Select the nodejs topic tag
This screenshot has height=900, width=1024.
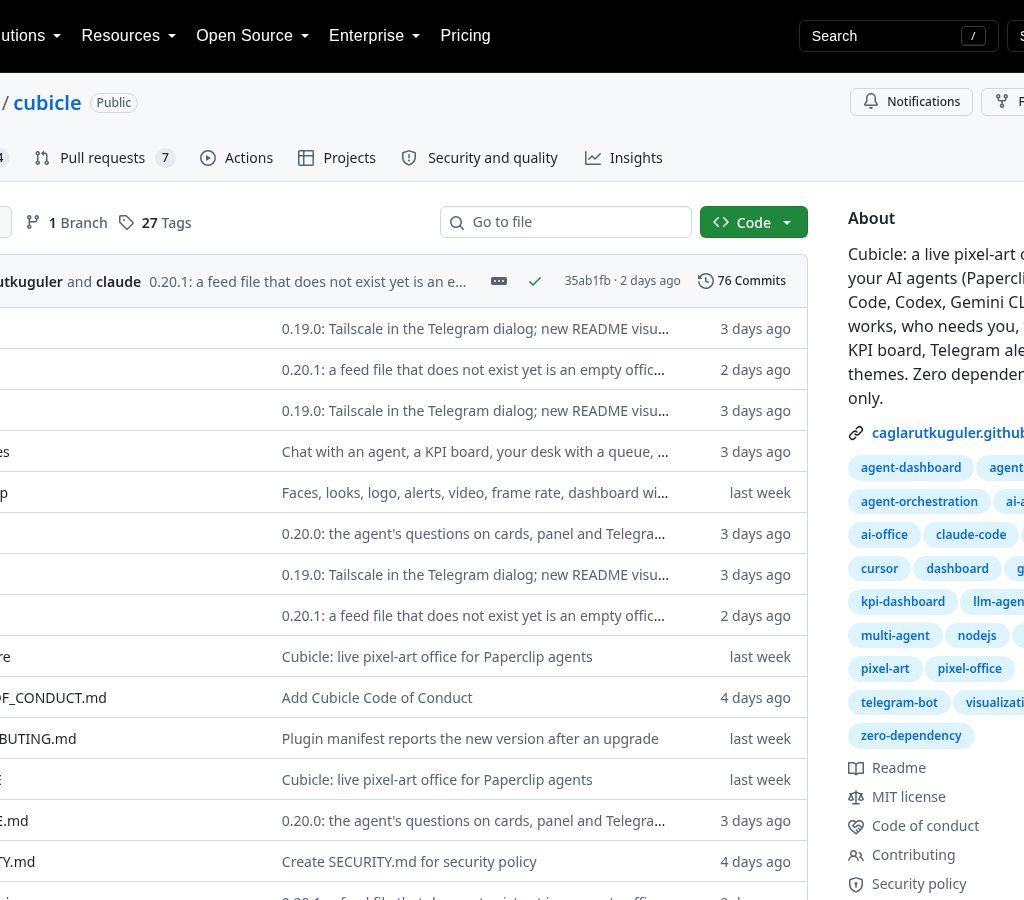pos(976,635)
